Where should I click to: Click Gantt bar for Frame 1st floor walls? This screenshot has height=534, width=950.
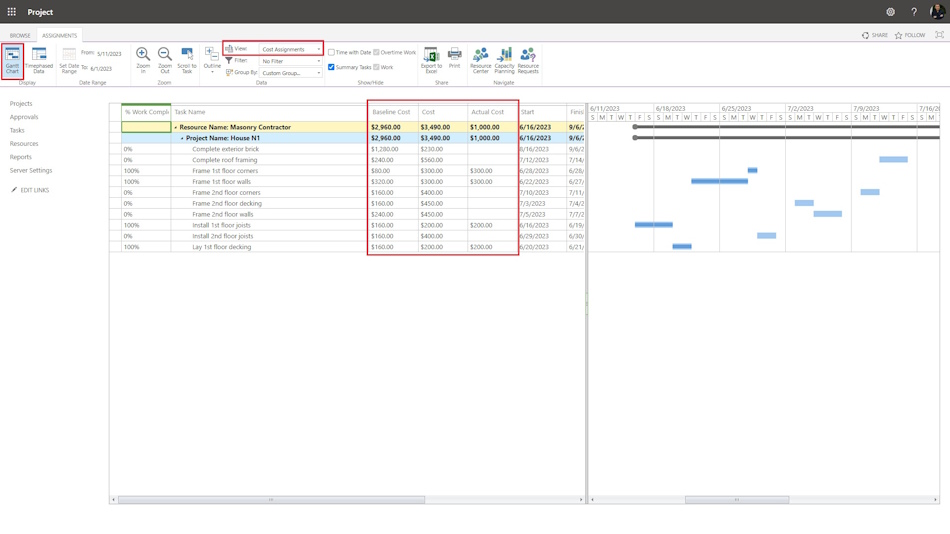[719, 181]
